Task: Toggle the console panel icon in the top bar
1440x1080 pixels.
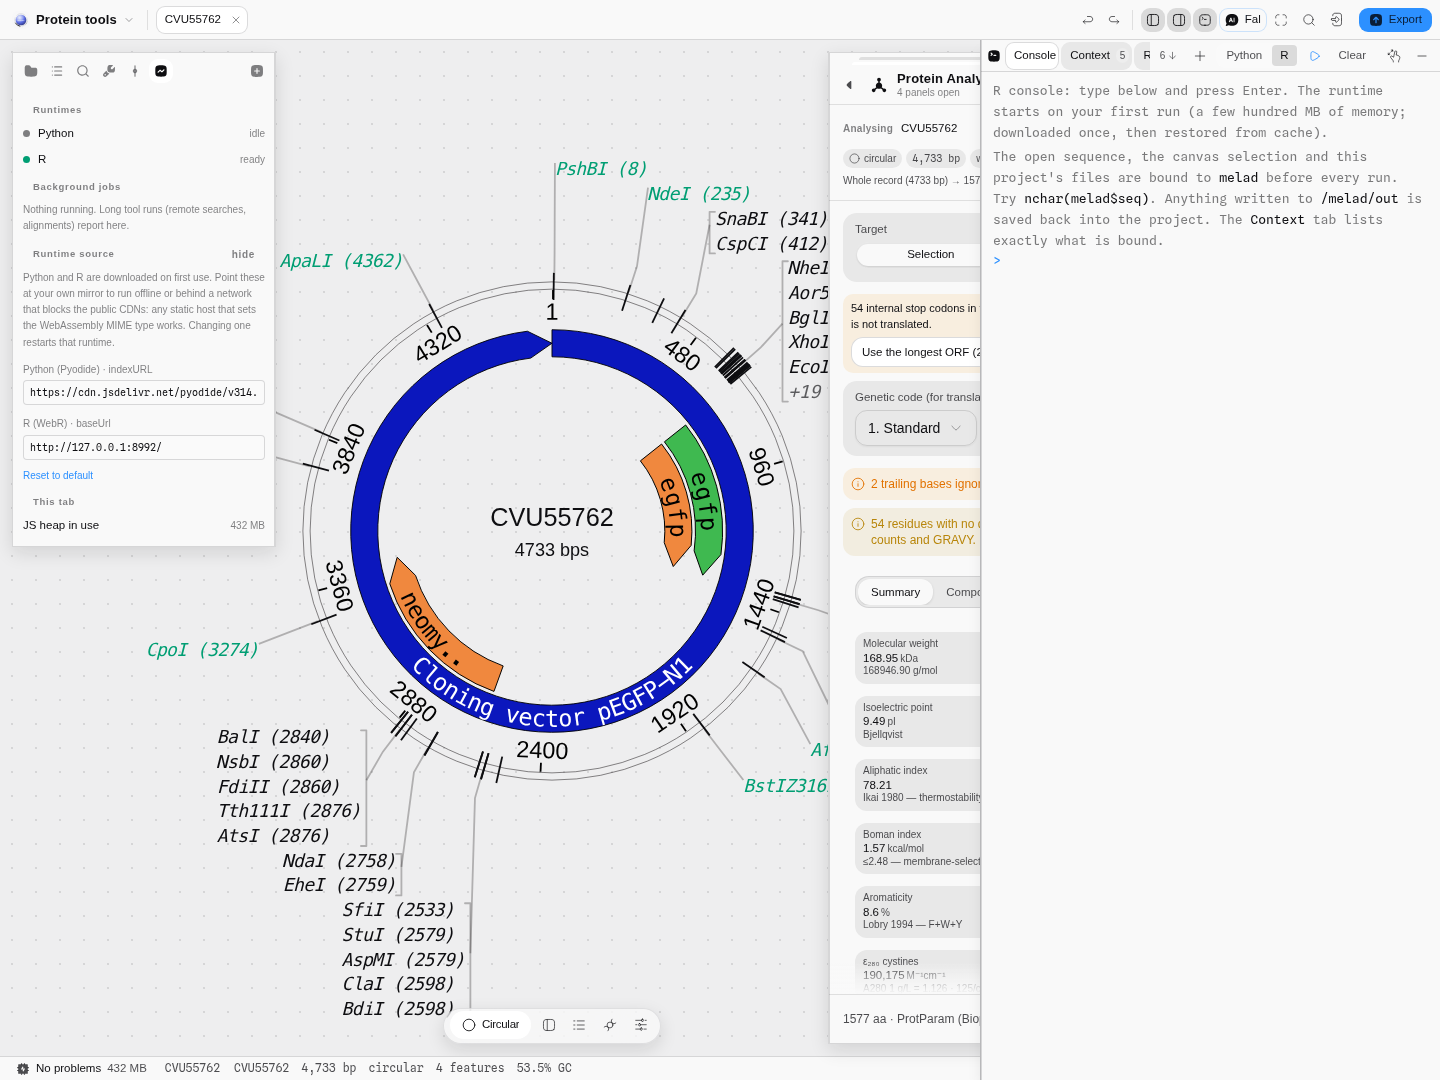Action: tap(1205, 20)
